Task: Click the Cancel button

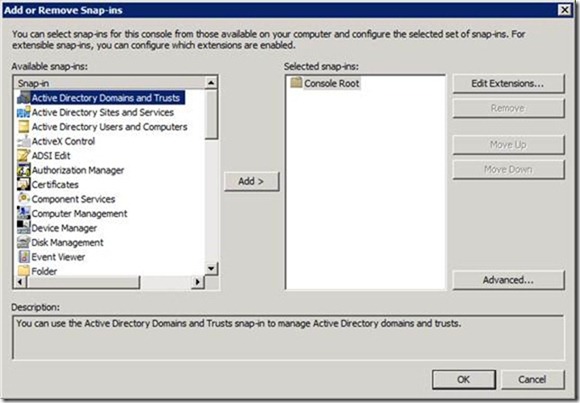Action: [533, 379]
